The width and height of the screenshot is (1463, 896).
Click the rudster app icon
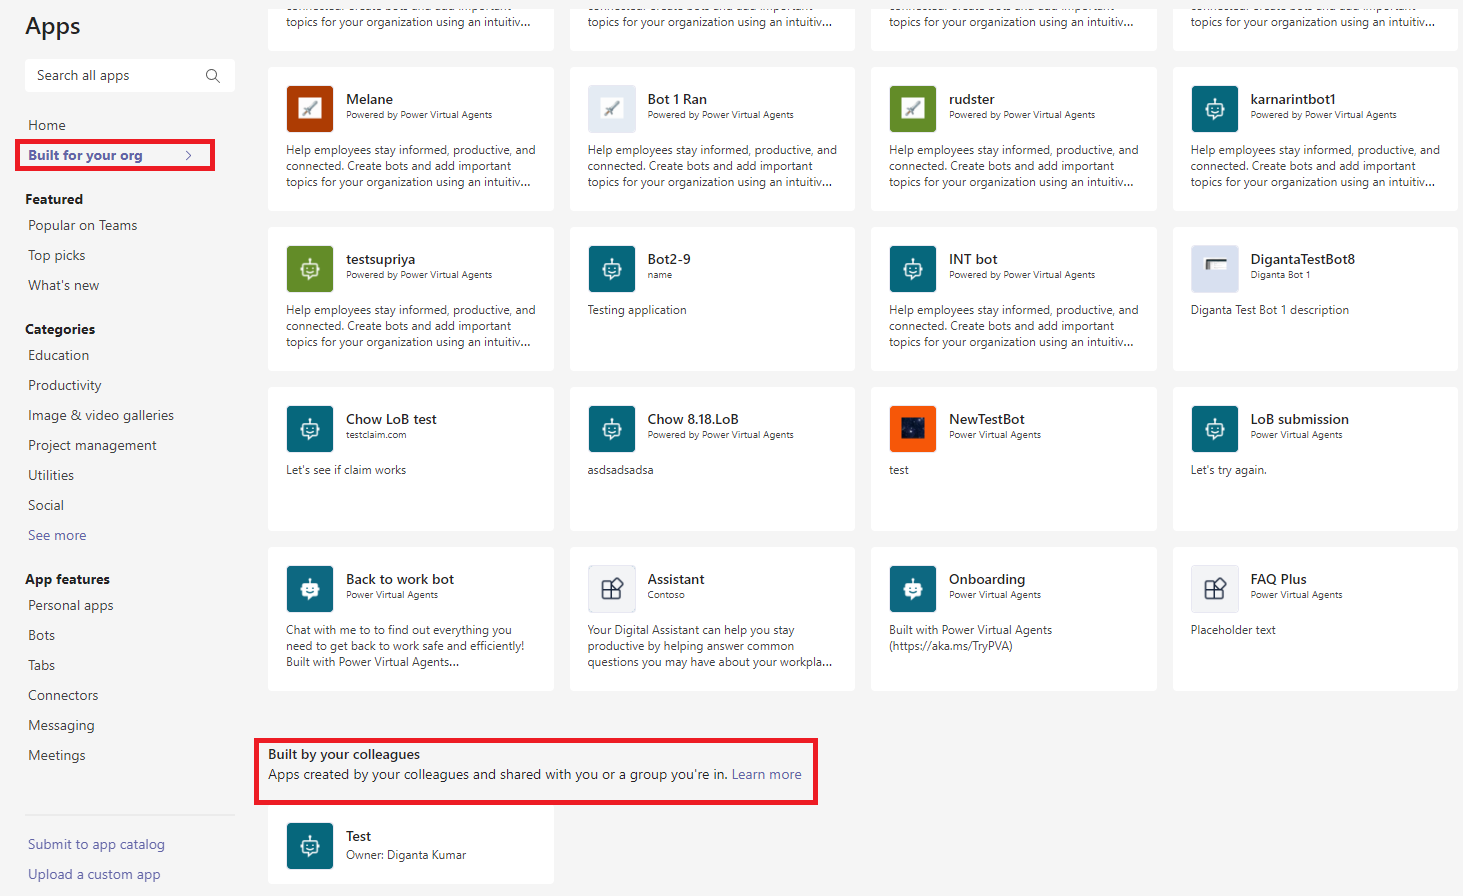tap(913, 109)
